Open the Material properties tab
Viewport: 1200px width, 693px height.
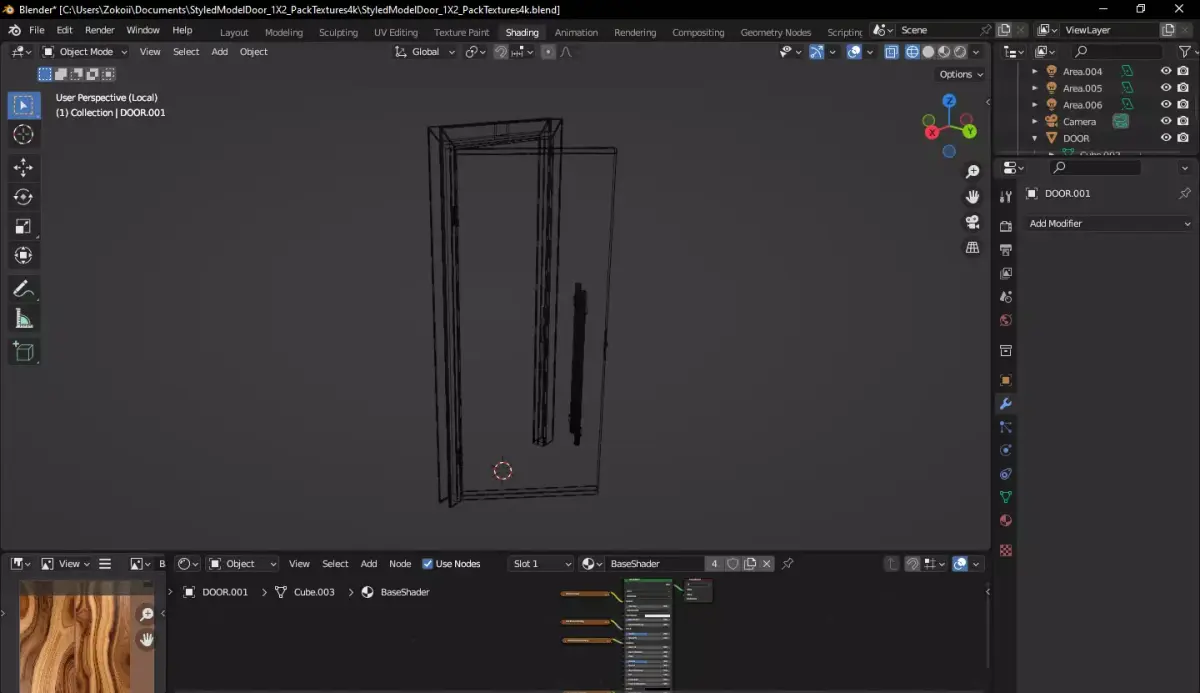coord(1006,520)
